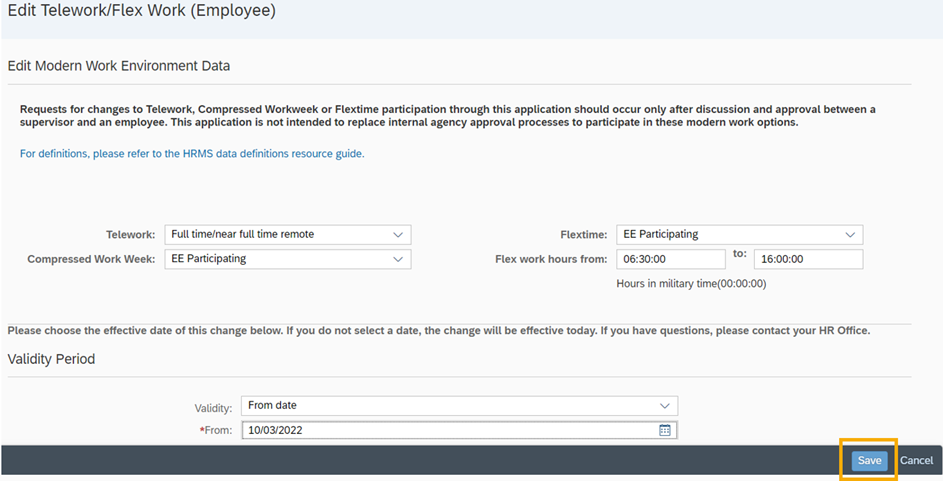
Task: Expand the Telework dropdown
Action: click(x=398, y=235)
